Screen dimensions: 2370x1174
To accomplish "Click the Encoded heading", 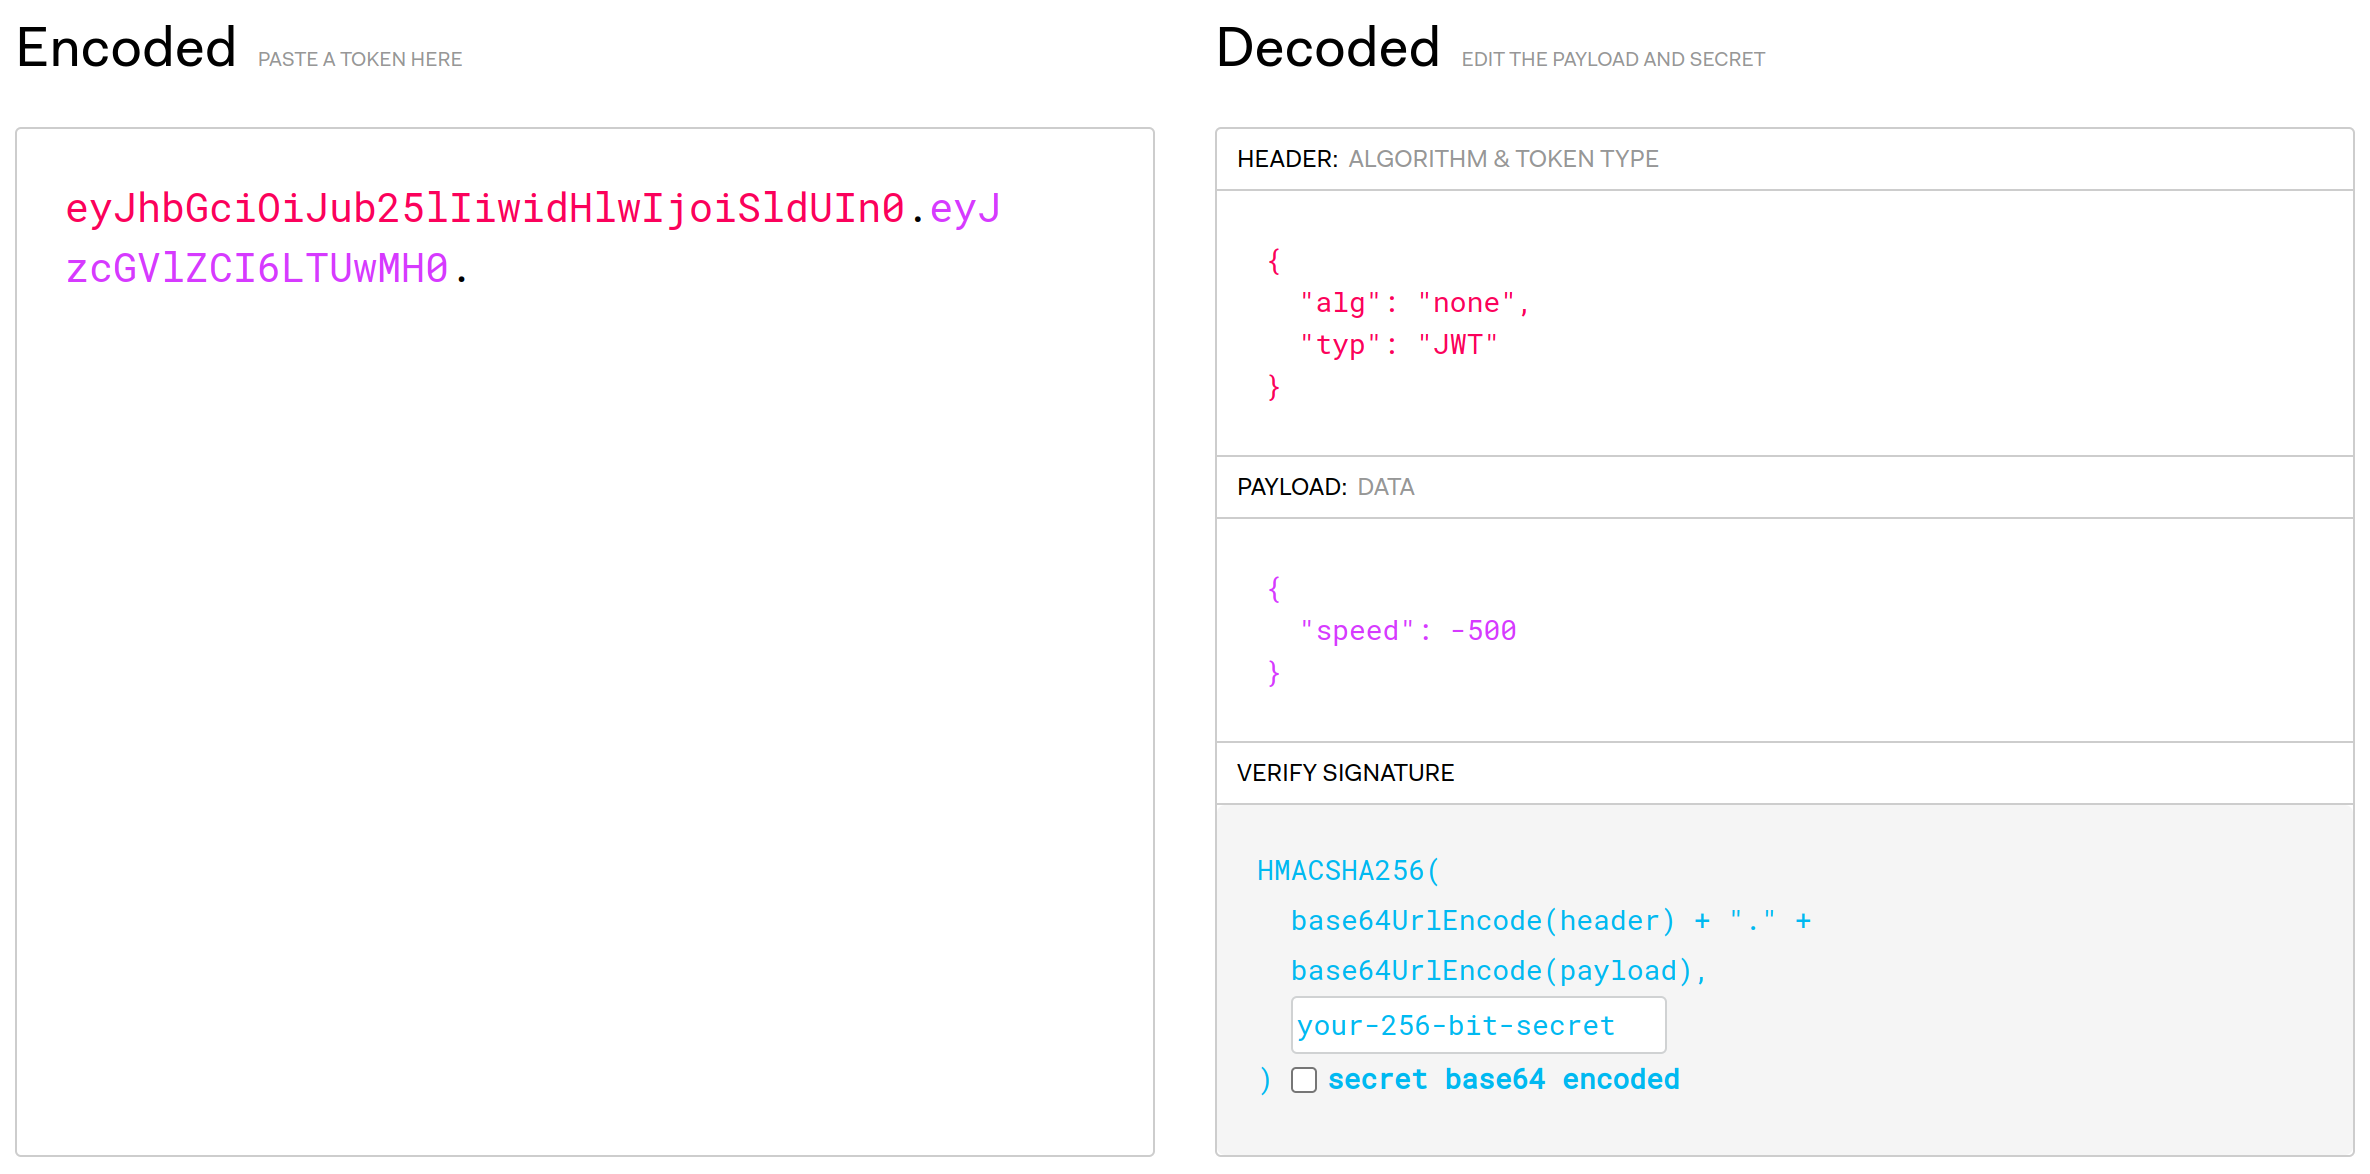I will coord(126,48).
